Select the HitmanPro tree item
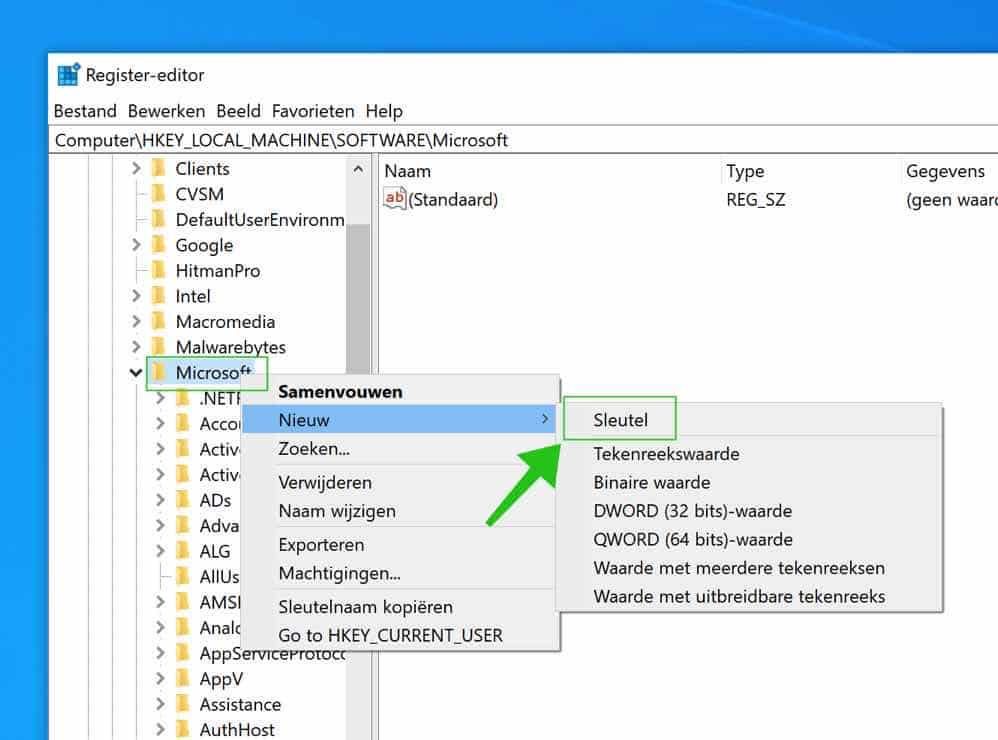998x740 pixels. click(218, 270)
